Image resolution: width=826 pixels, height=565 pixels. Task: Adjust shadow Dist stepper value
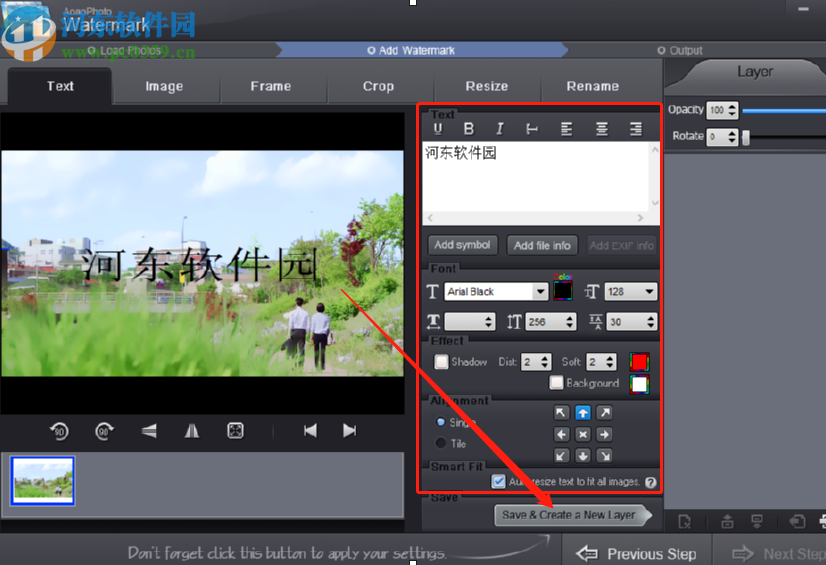545,362
